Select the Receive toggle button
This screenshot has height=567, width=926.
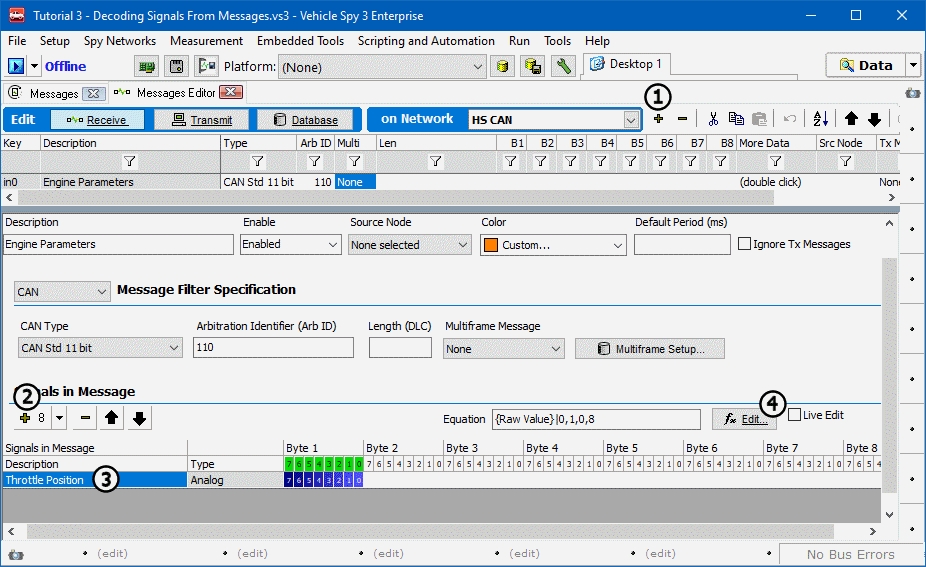[97, 120]
